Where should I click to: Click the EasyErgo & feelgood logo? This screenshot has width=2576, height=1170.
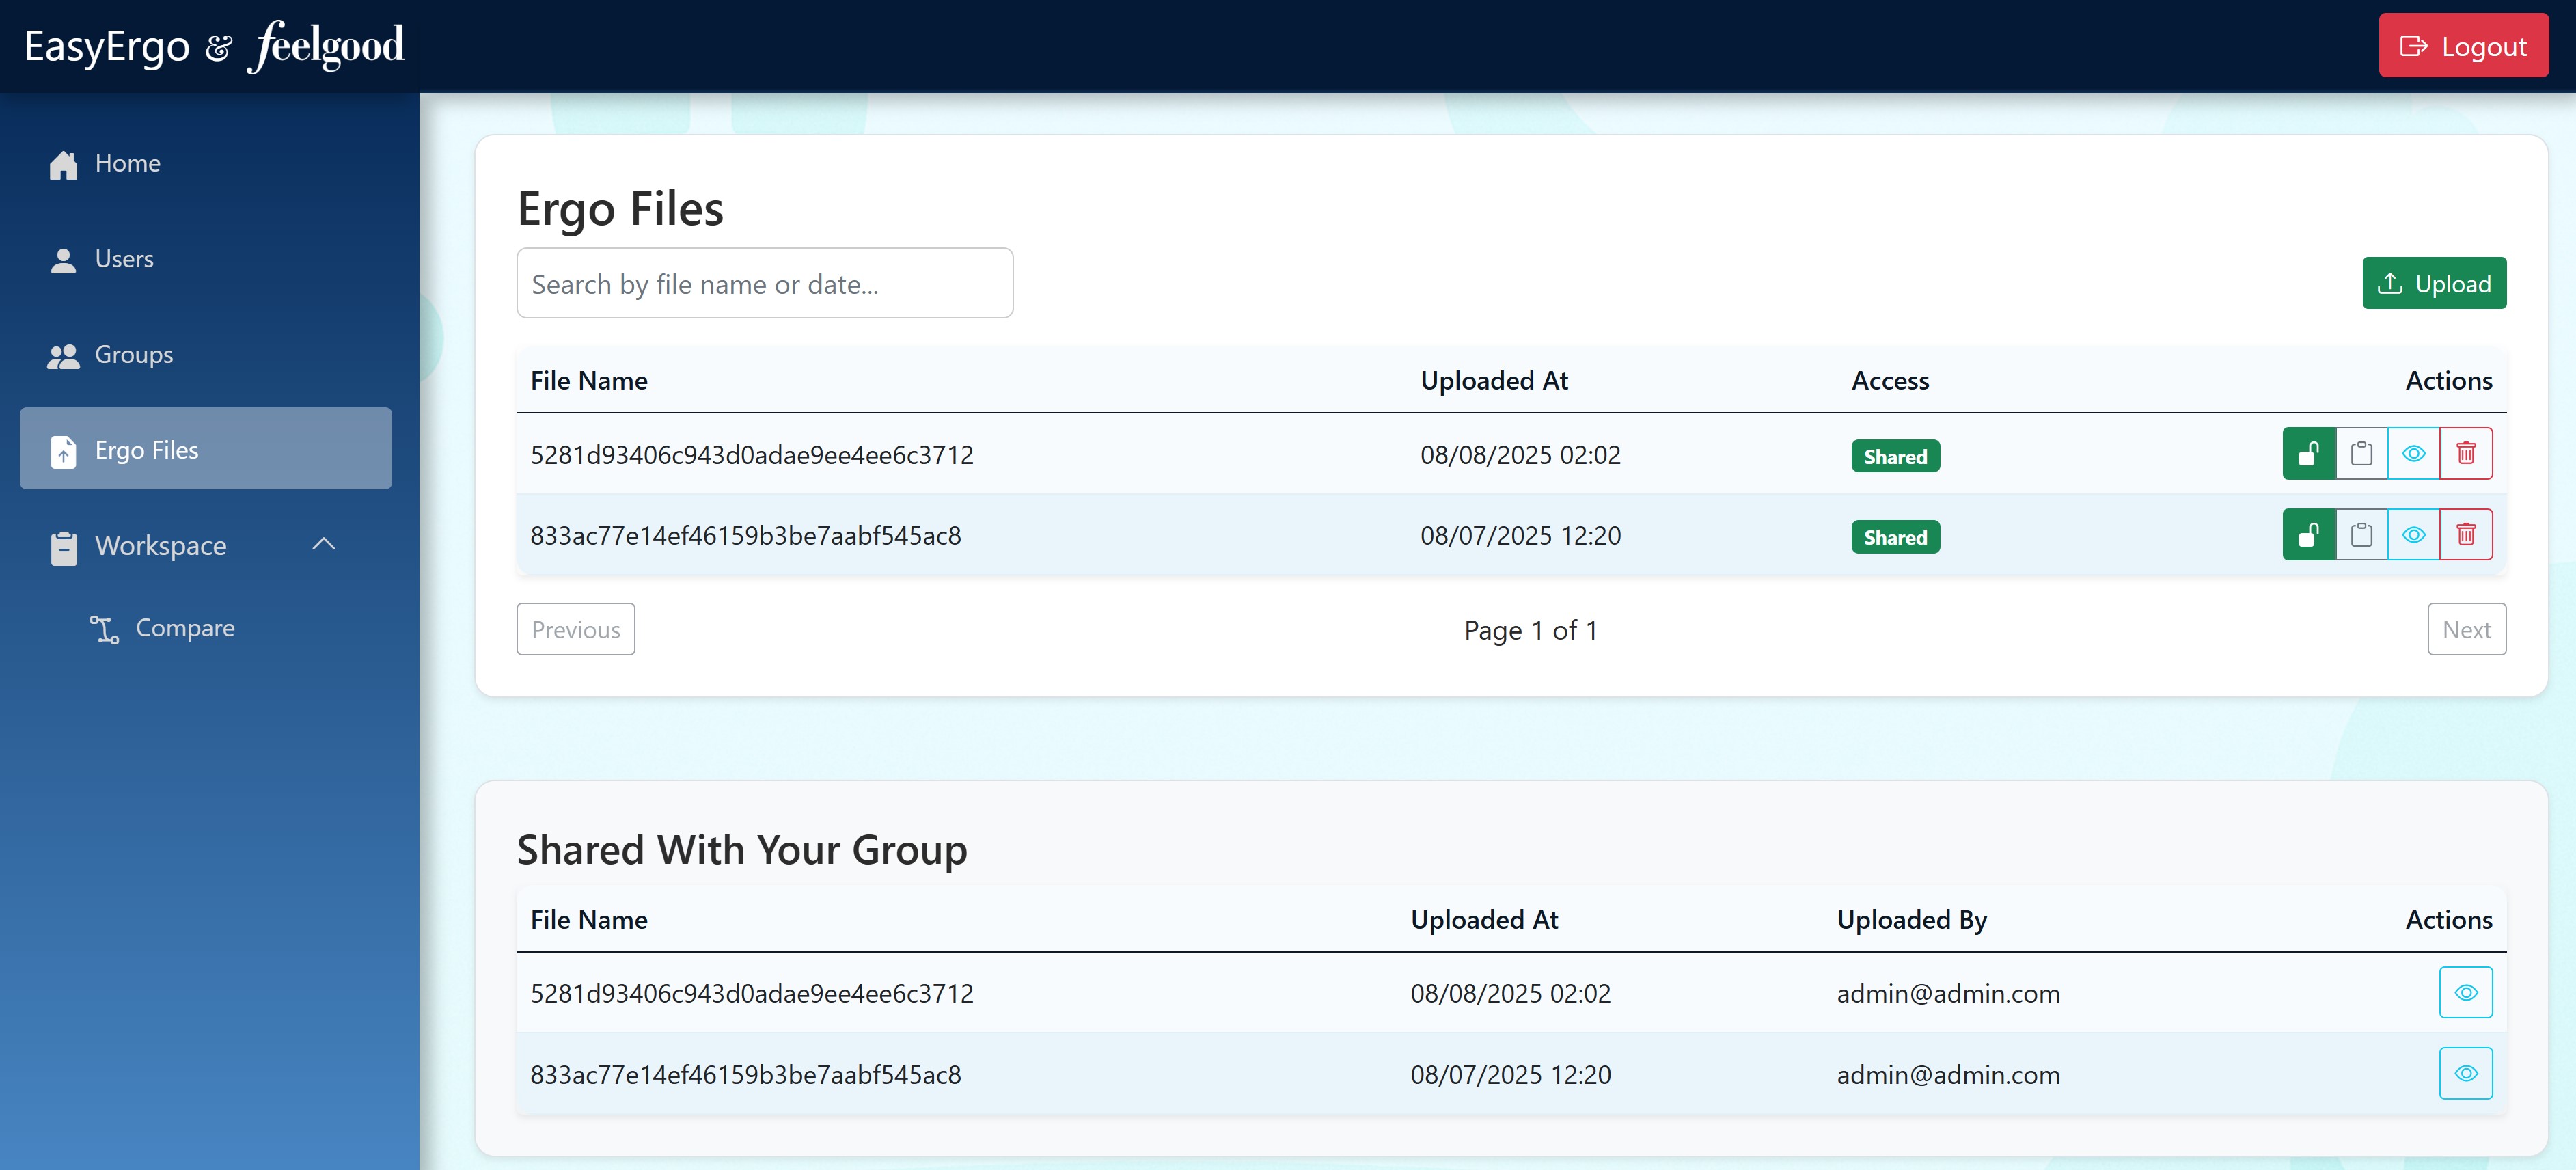coord(214,46)
